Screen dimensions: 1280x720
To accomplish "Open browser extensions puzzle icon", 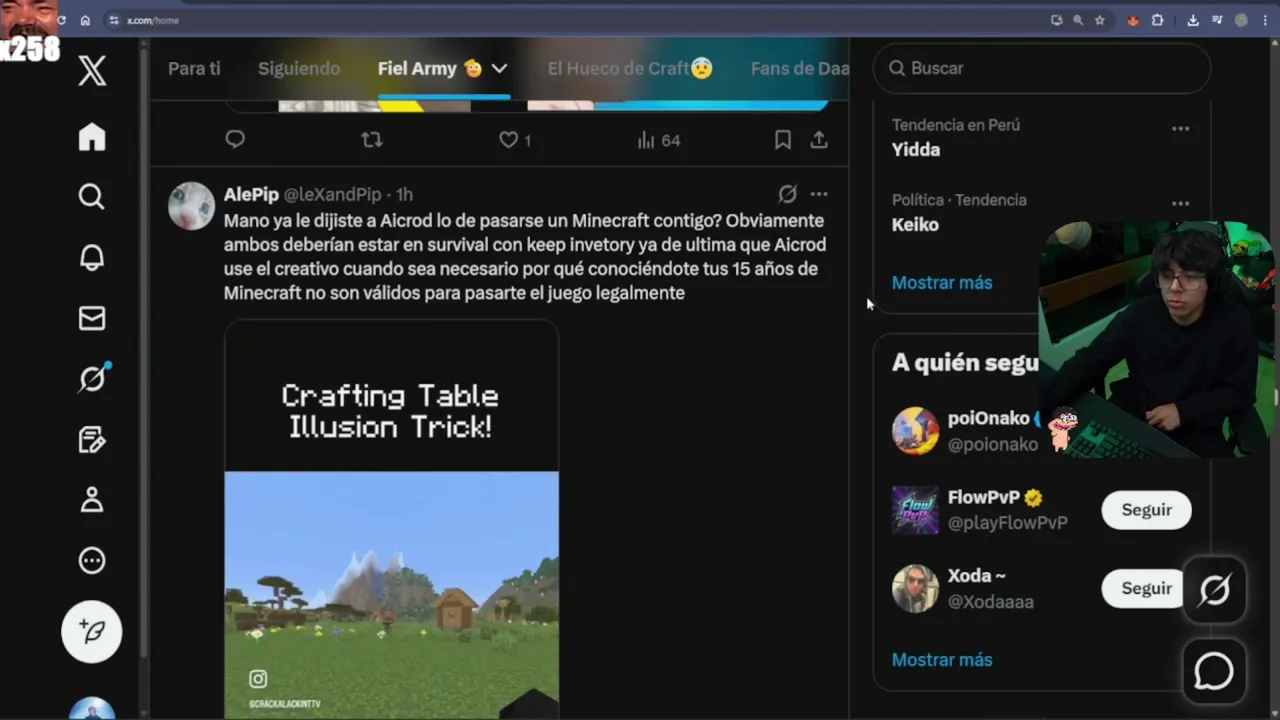I will pos(1158,20).
